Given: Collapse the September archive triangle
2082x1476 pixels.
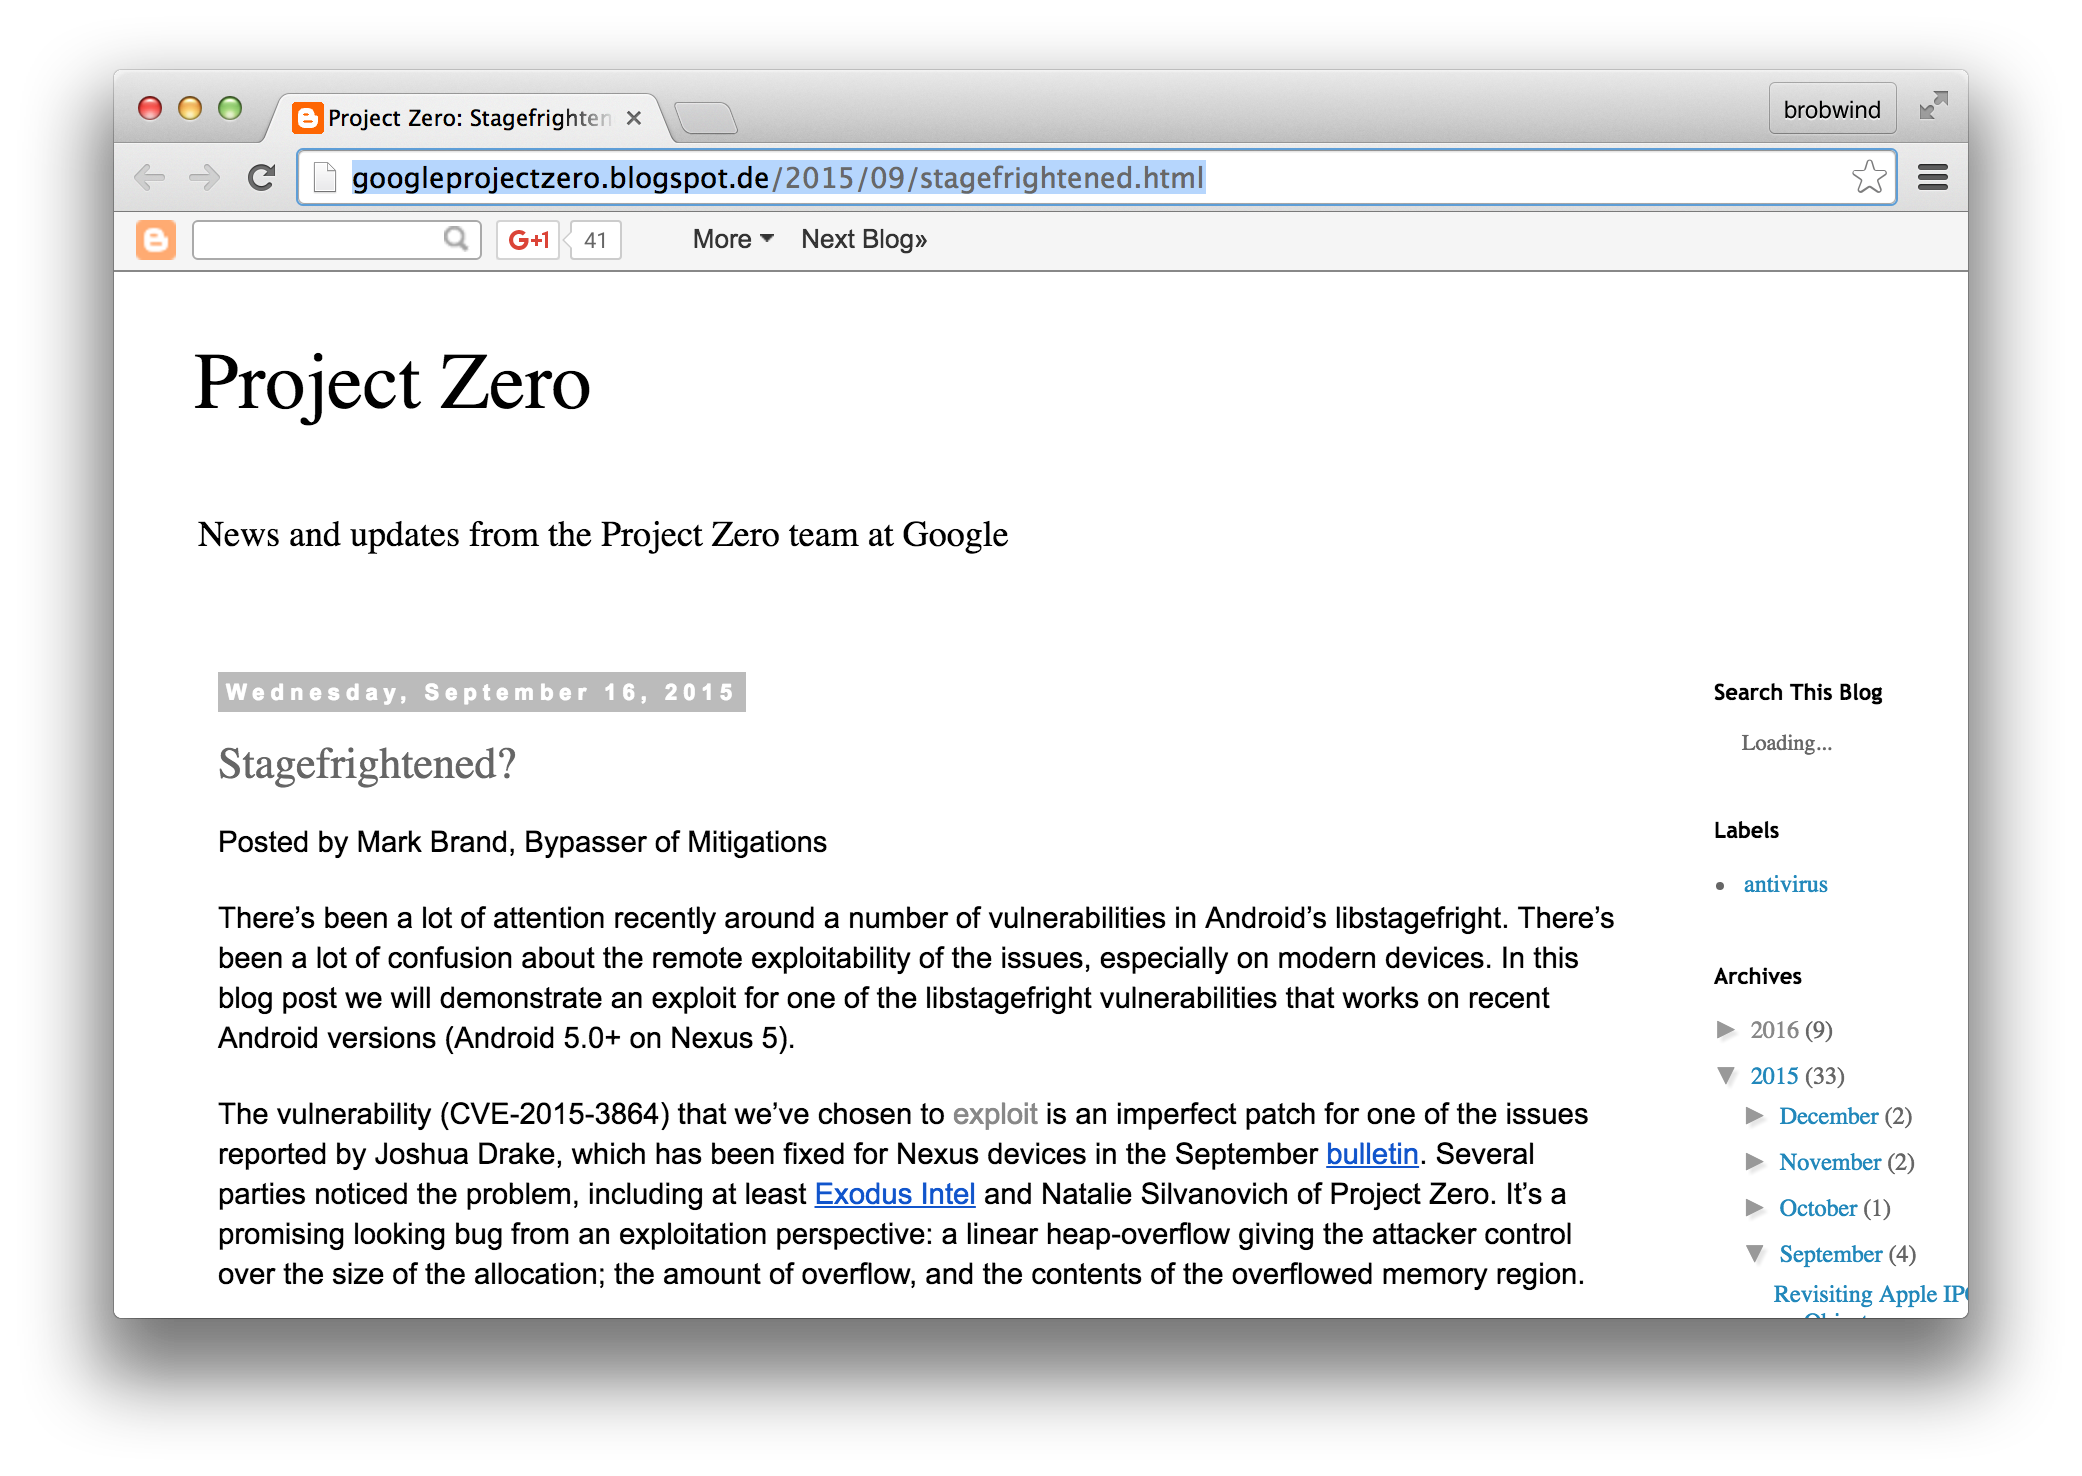Looking at the screenshot, I should coord(1755,1253).
